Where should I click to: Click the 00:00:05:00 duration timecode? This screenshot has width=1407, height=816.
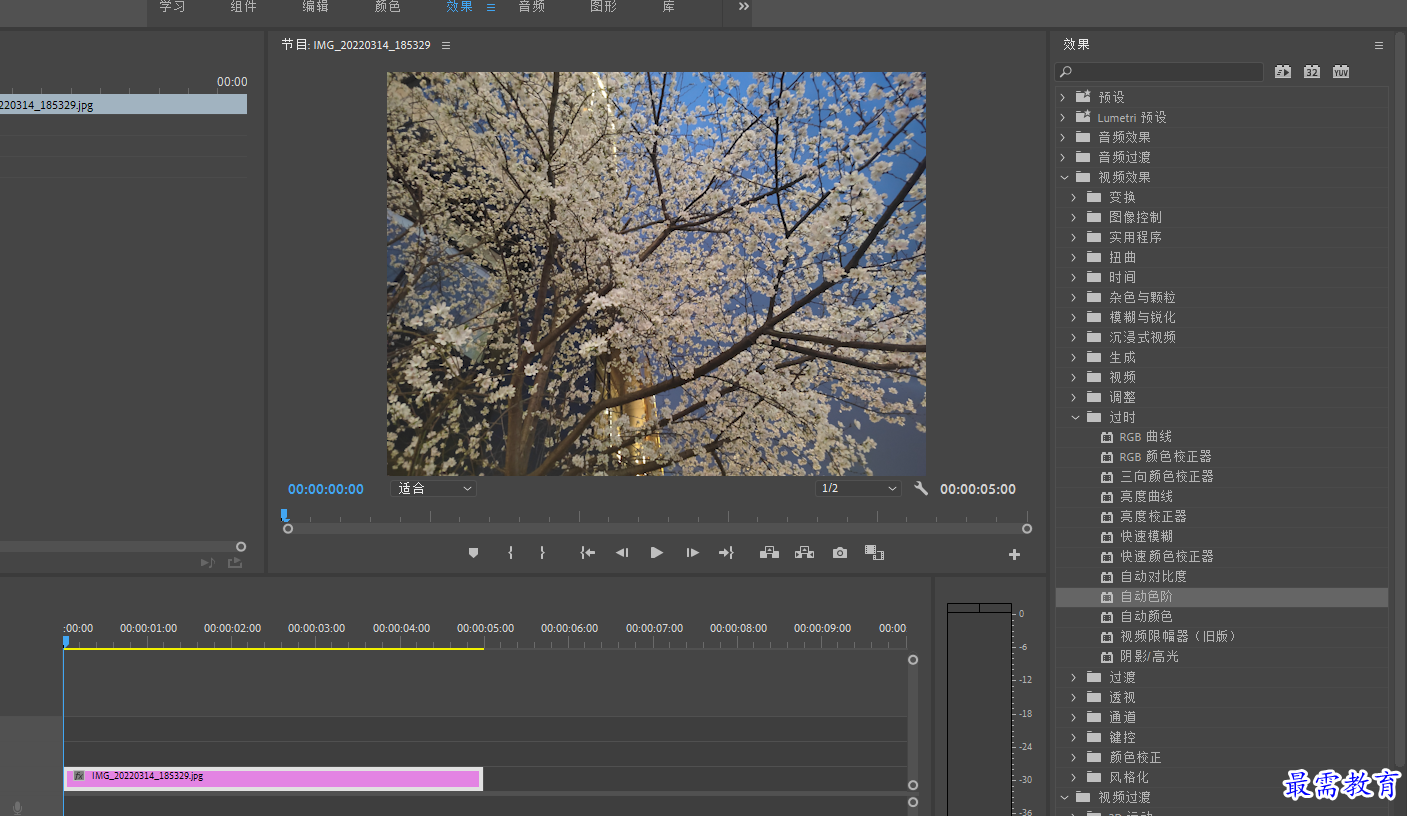tap(978, 489)
